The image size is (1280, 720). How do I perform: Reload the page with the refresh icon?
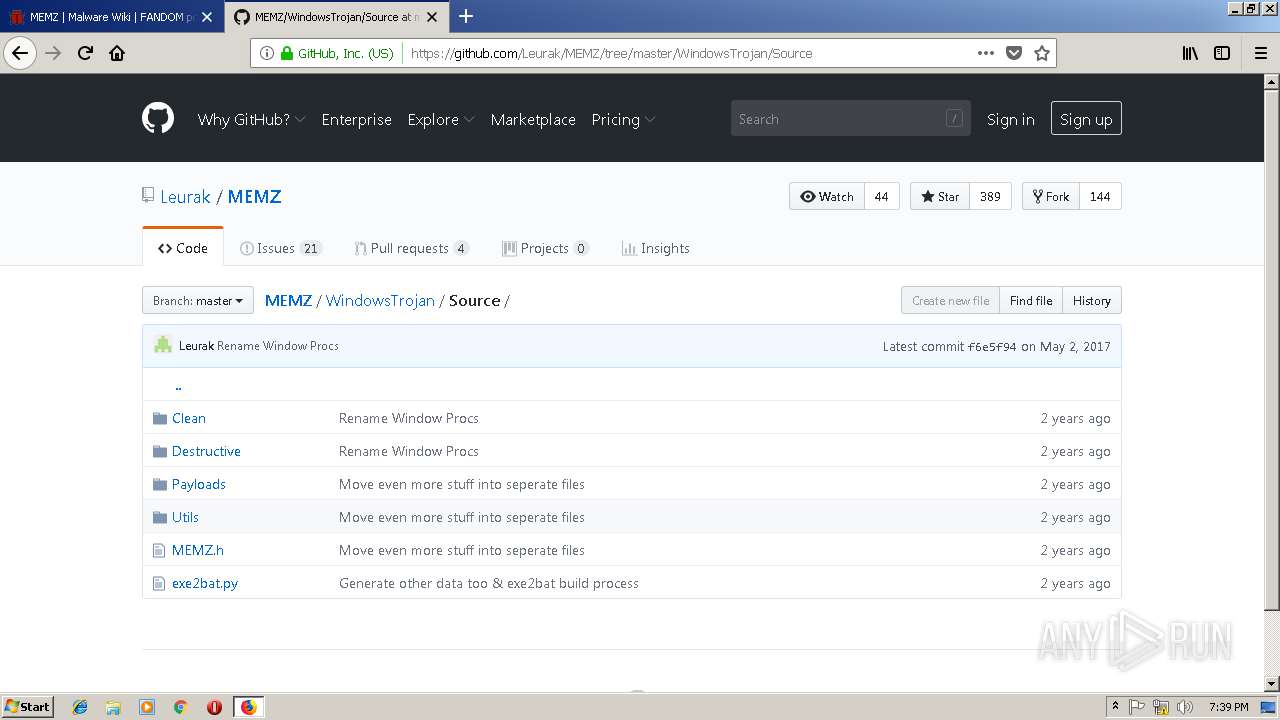click(x=85, y=54)
